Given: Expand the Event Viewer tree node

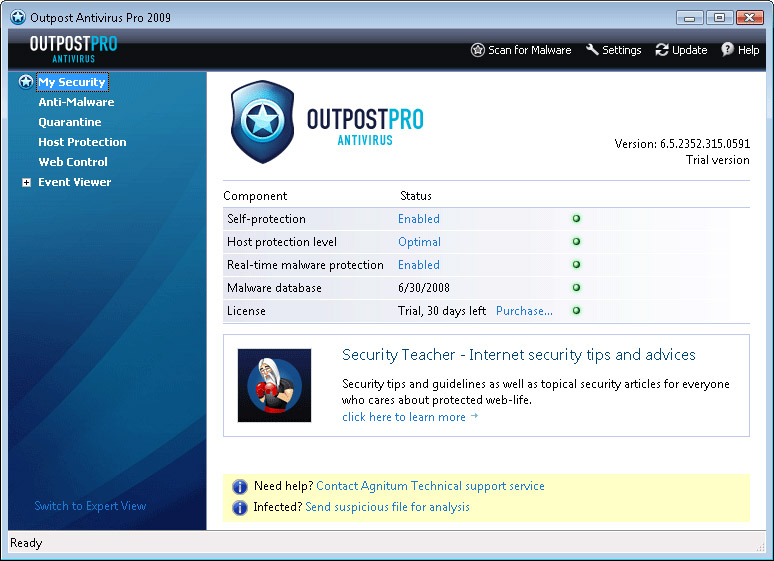Looking at the screenshot, I should [x=27, y=183].
